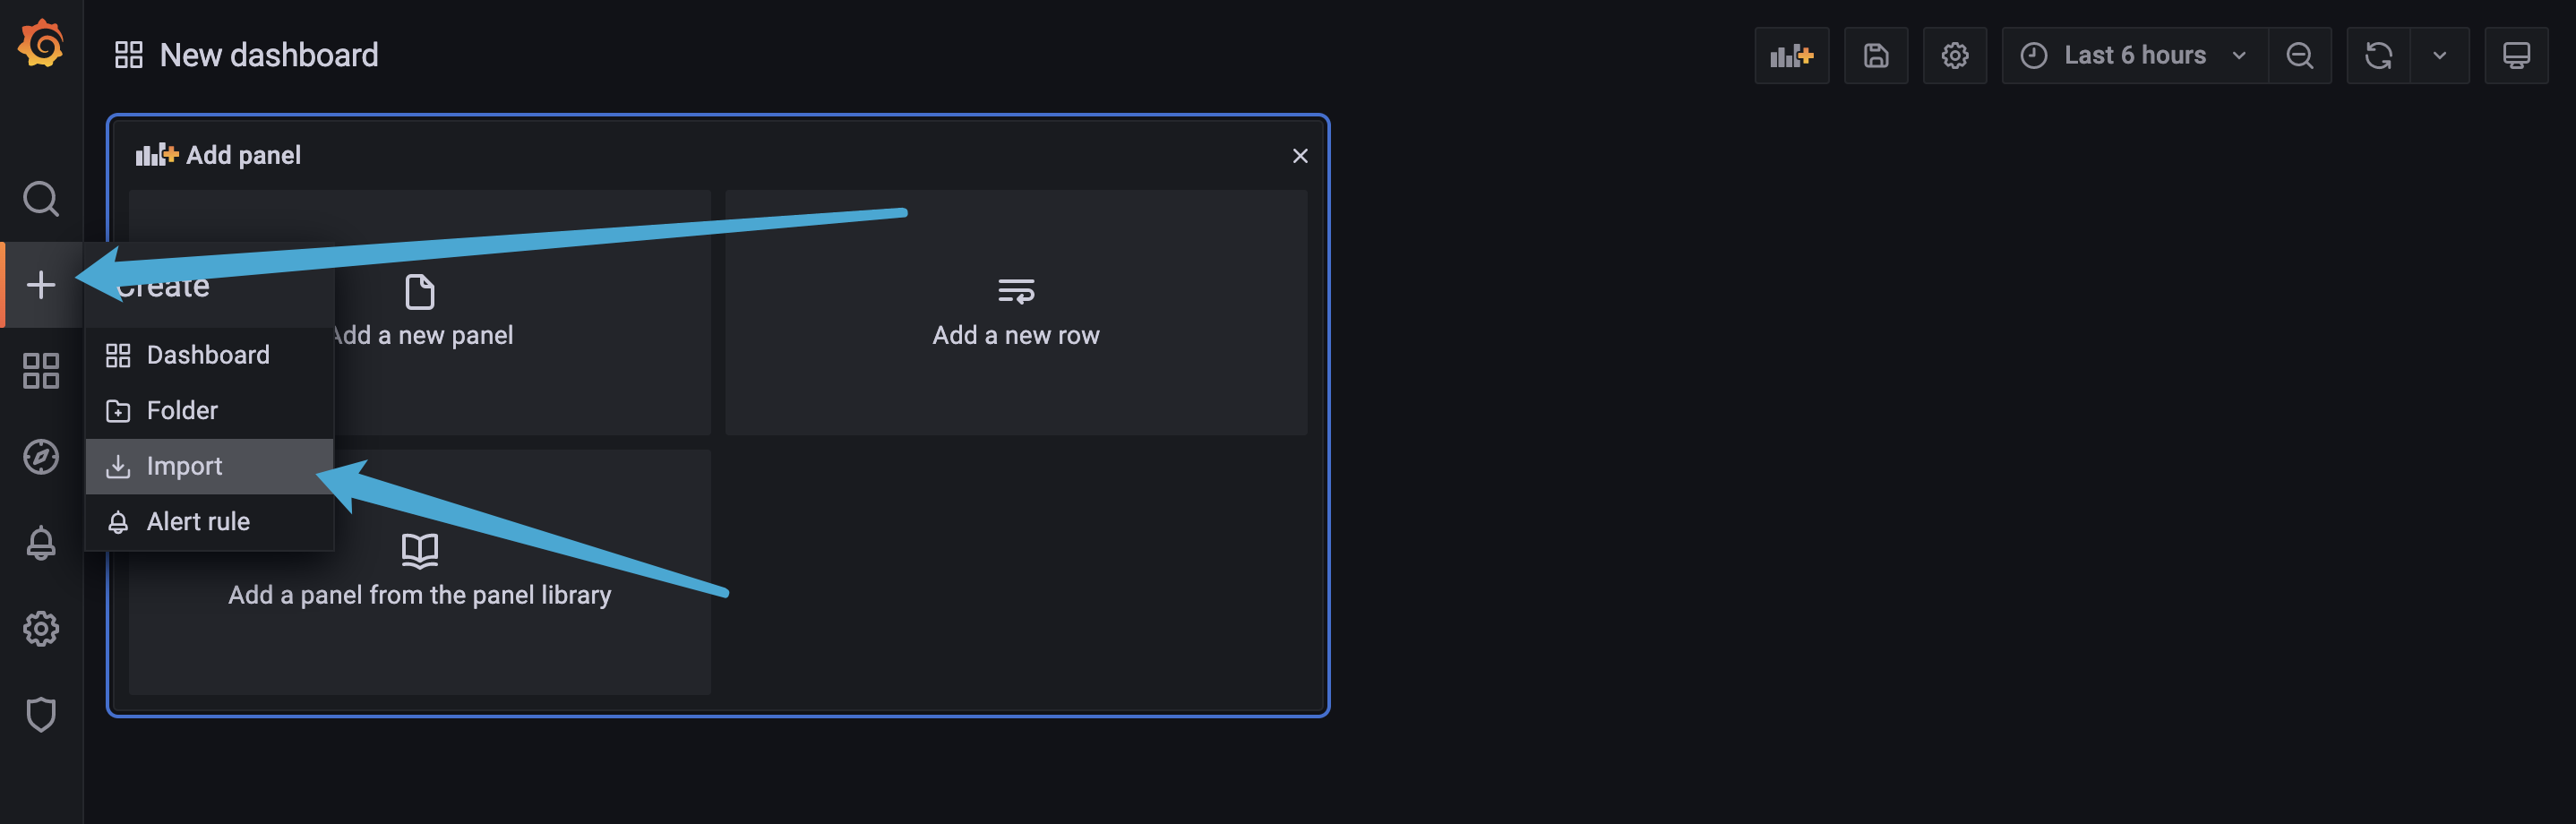2576x824 pixels.
Task: Open the search icon in sidebar
Action: click(41, 199)
